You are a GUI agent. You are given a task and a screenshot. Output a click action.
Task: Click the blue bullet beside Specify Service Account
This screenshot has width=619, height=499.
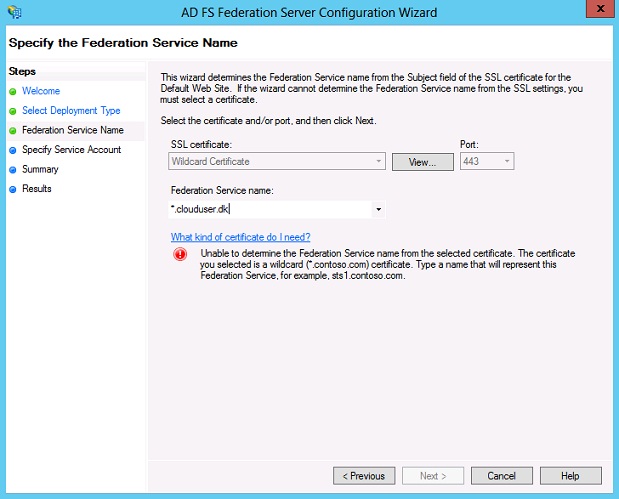[x=13, y=150]
